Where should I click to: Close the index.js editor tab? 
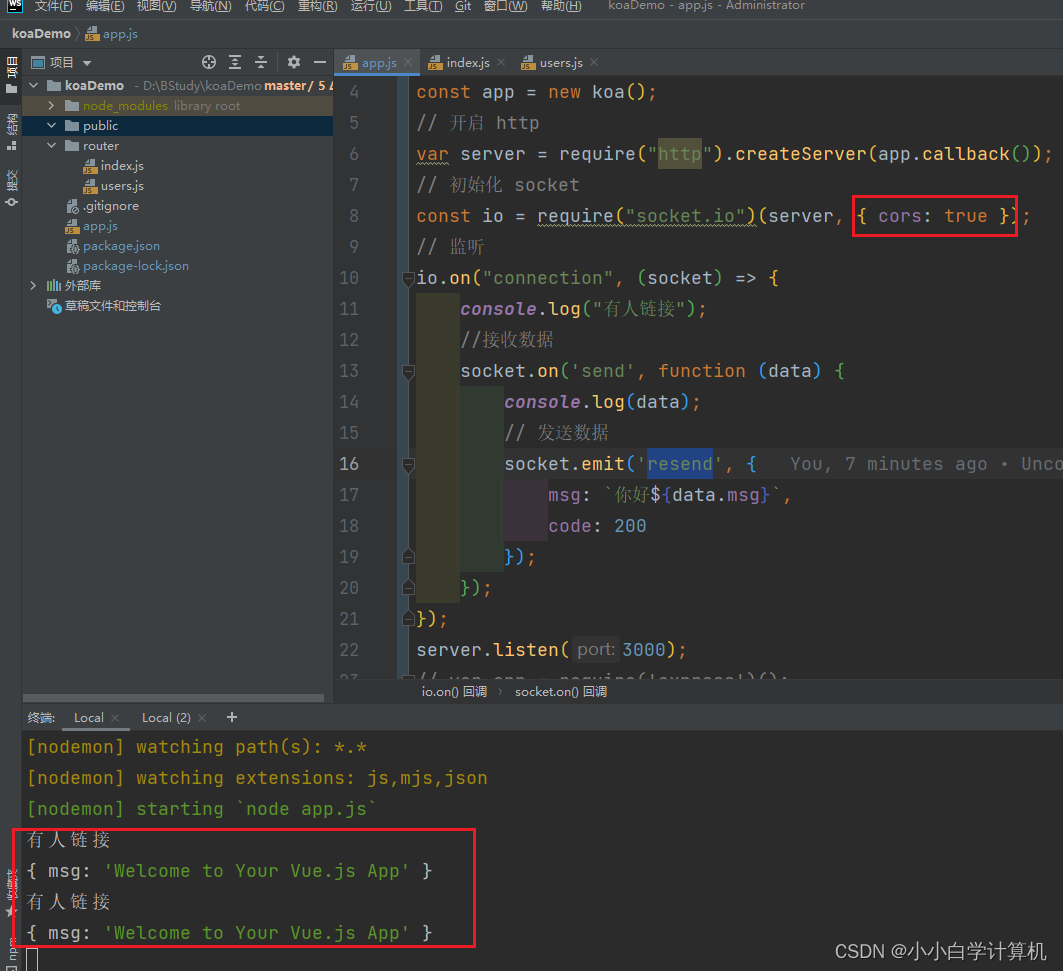click(x=501, y=62)
